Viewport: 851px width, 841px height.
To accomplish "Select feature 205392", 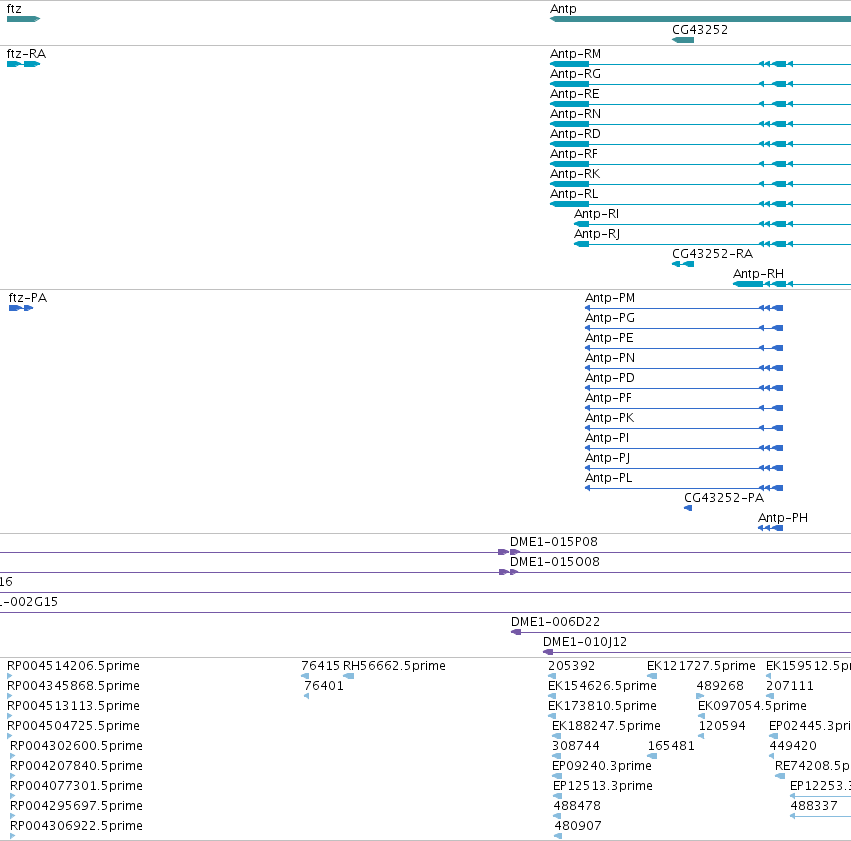I will 571,666.
